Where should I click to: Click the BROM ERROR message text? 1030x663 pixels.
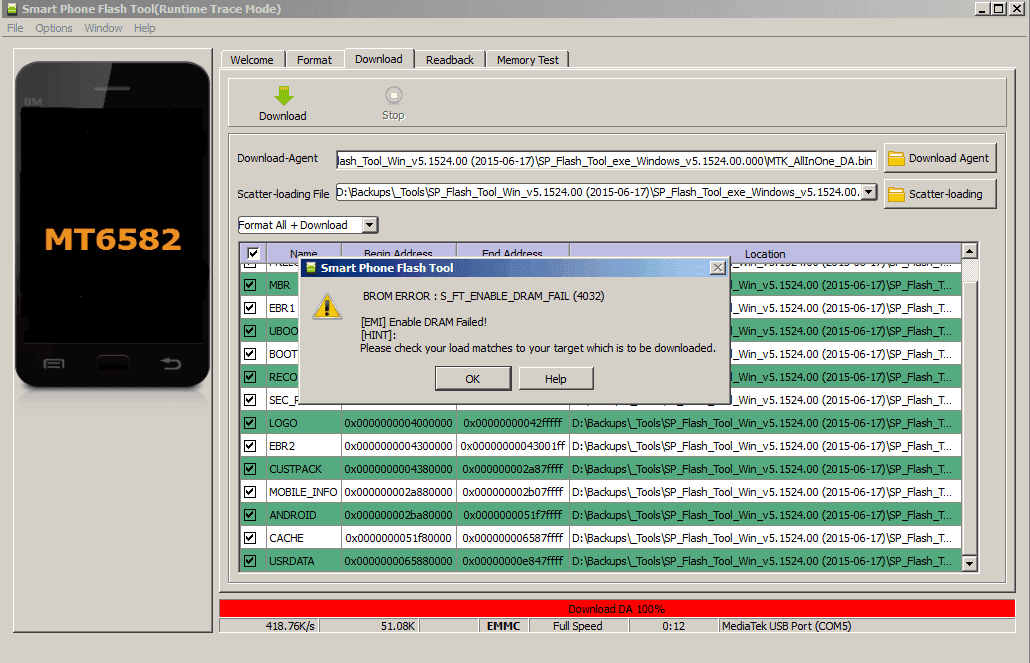click(x=483, y=296)
